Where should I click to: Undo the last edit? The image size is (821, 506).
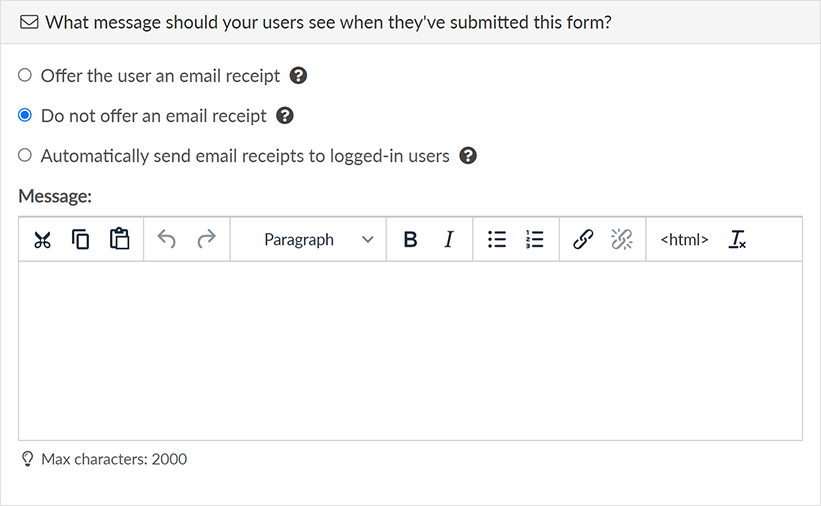(x=167, y=240)
